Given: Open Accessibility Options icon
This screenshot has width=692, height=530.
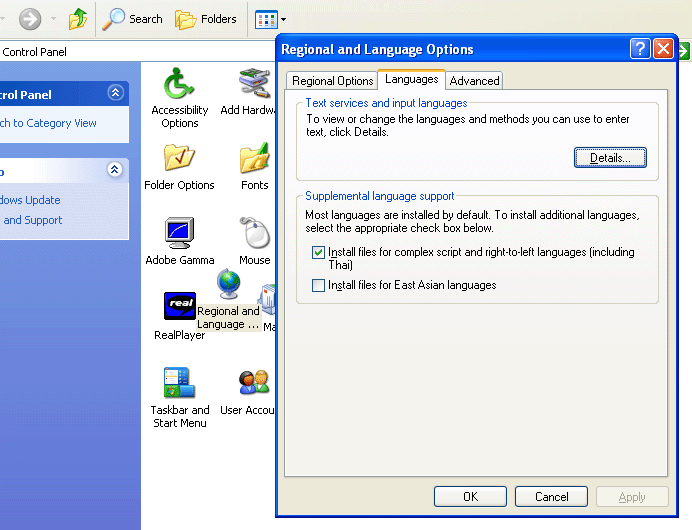Looking at the screenshot, I should click(x=180, y=86).
